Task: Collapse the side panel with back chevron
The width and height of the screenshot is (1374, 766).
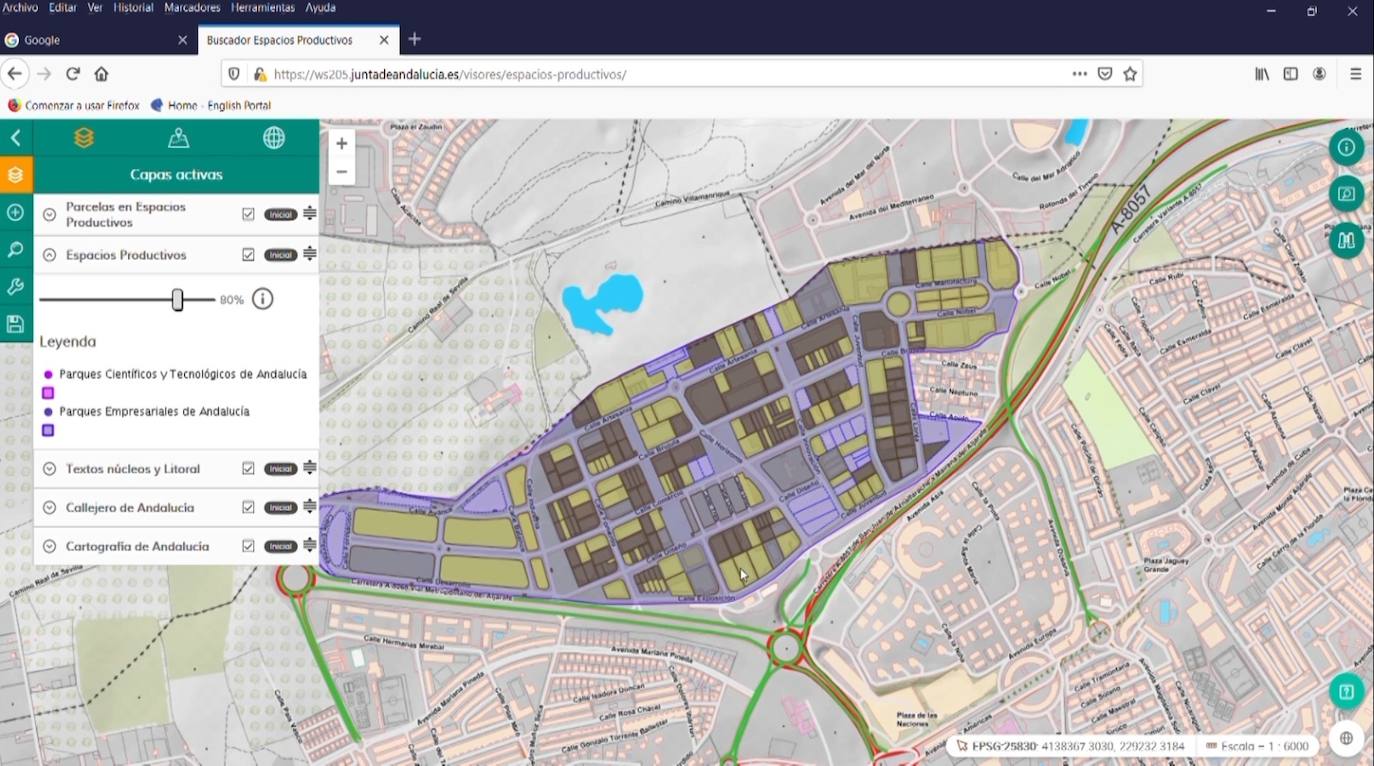Action: [15, 138]
